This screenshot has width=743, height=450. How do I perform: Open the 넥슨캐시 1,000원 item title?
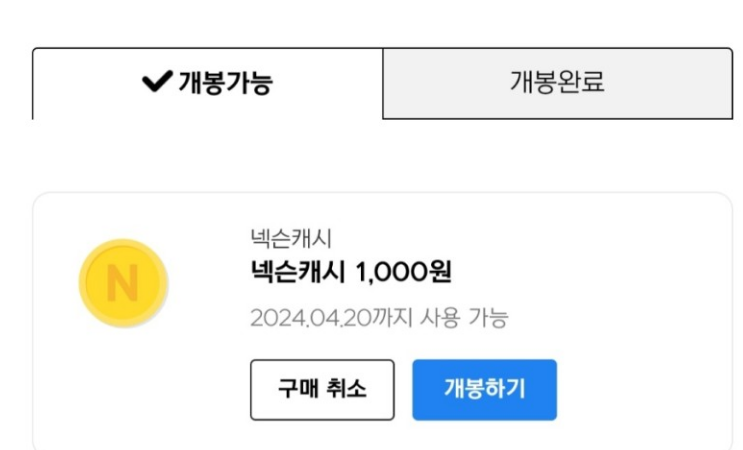(352, 272)
